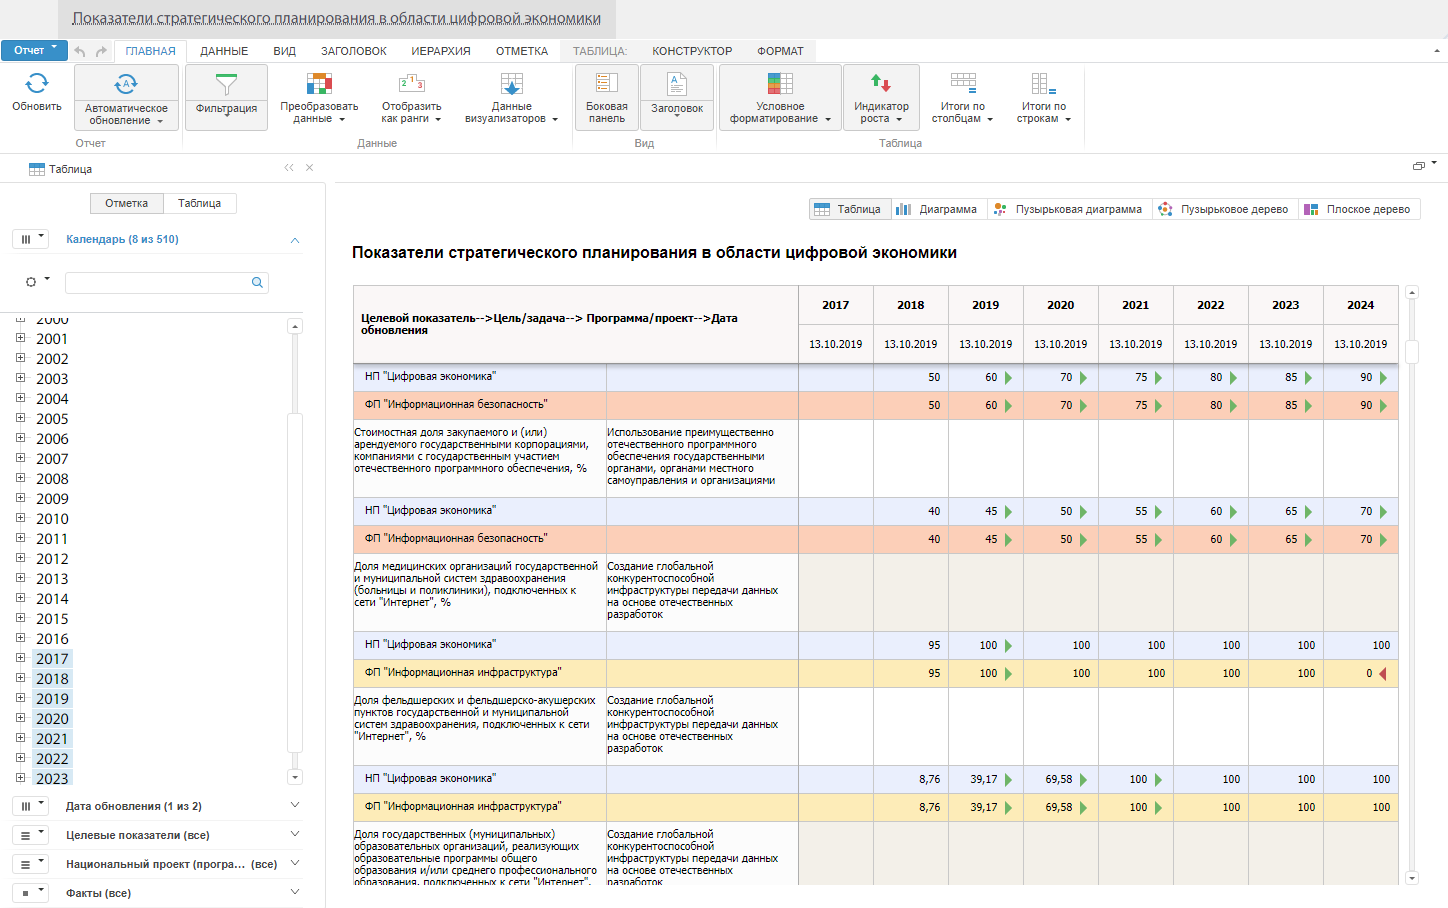
Task: Toggle the Фильтрация funnel button
Action: 226,97
